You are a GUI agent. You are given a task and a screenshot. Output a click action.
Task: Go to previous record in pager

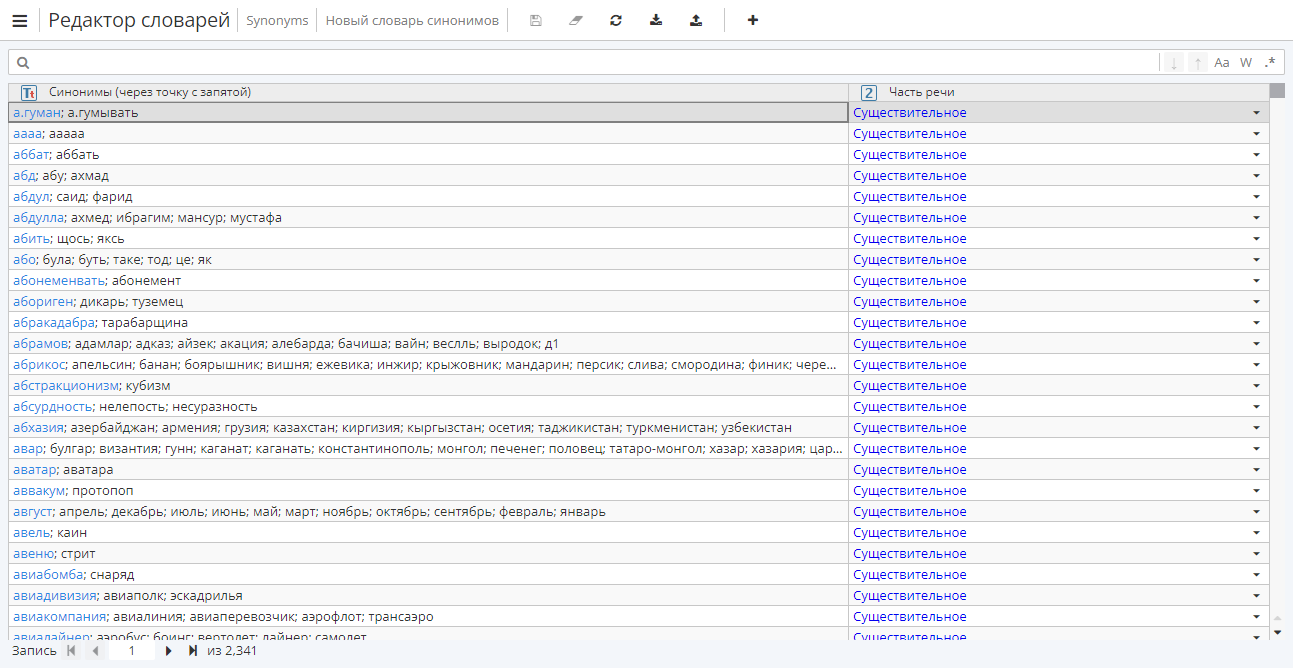pos(96,651)
